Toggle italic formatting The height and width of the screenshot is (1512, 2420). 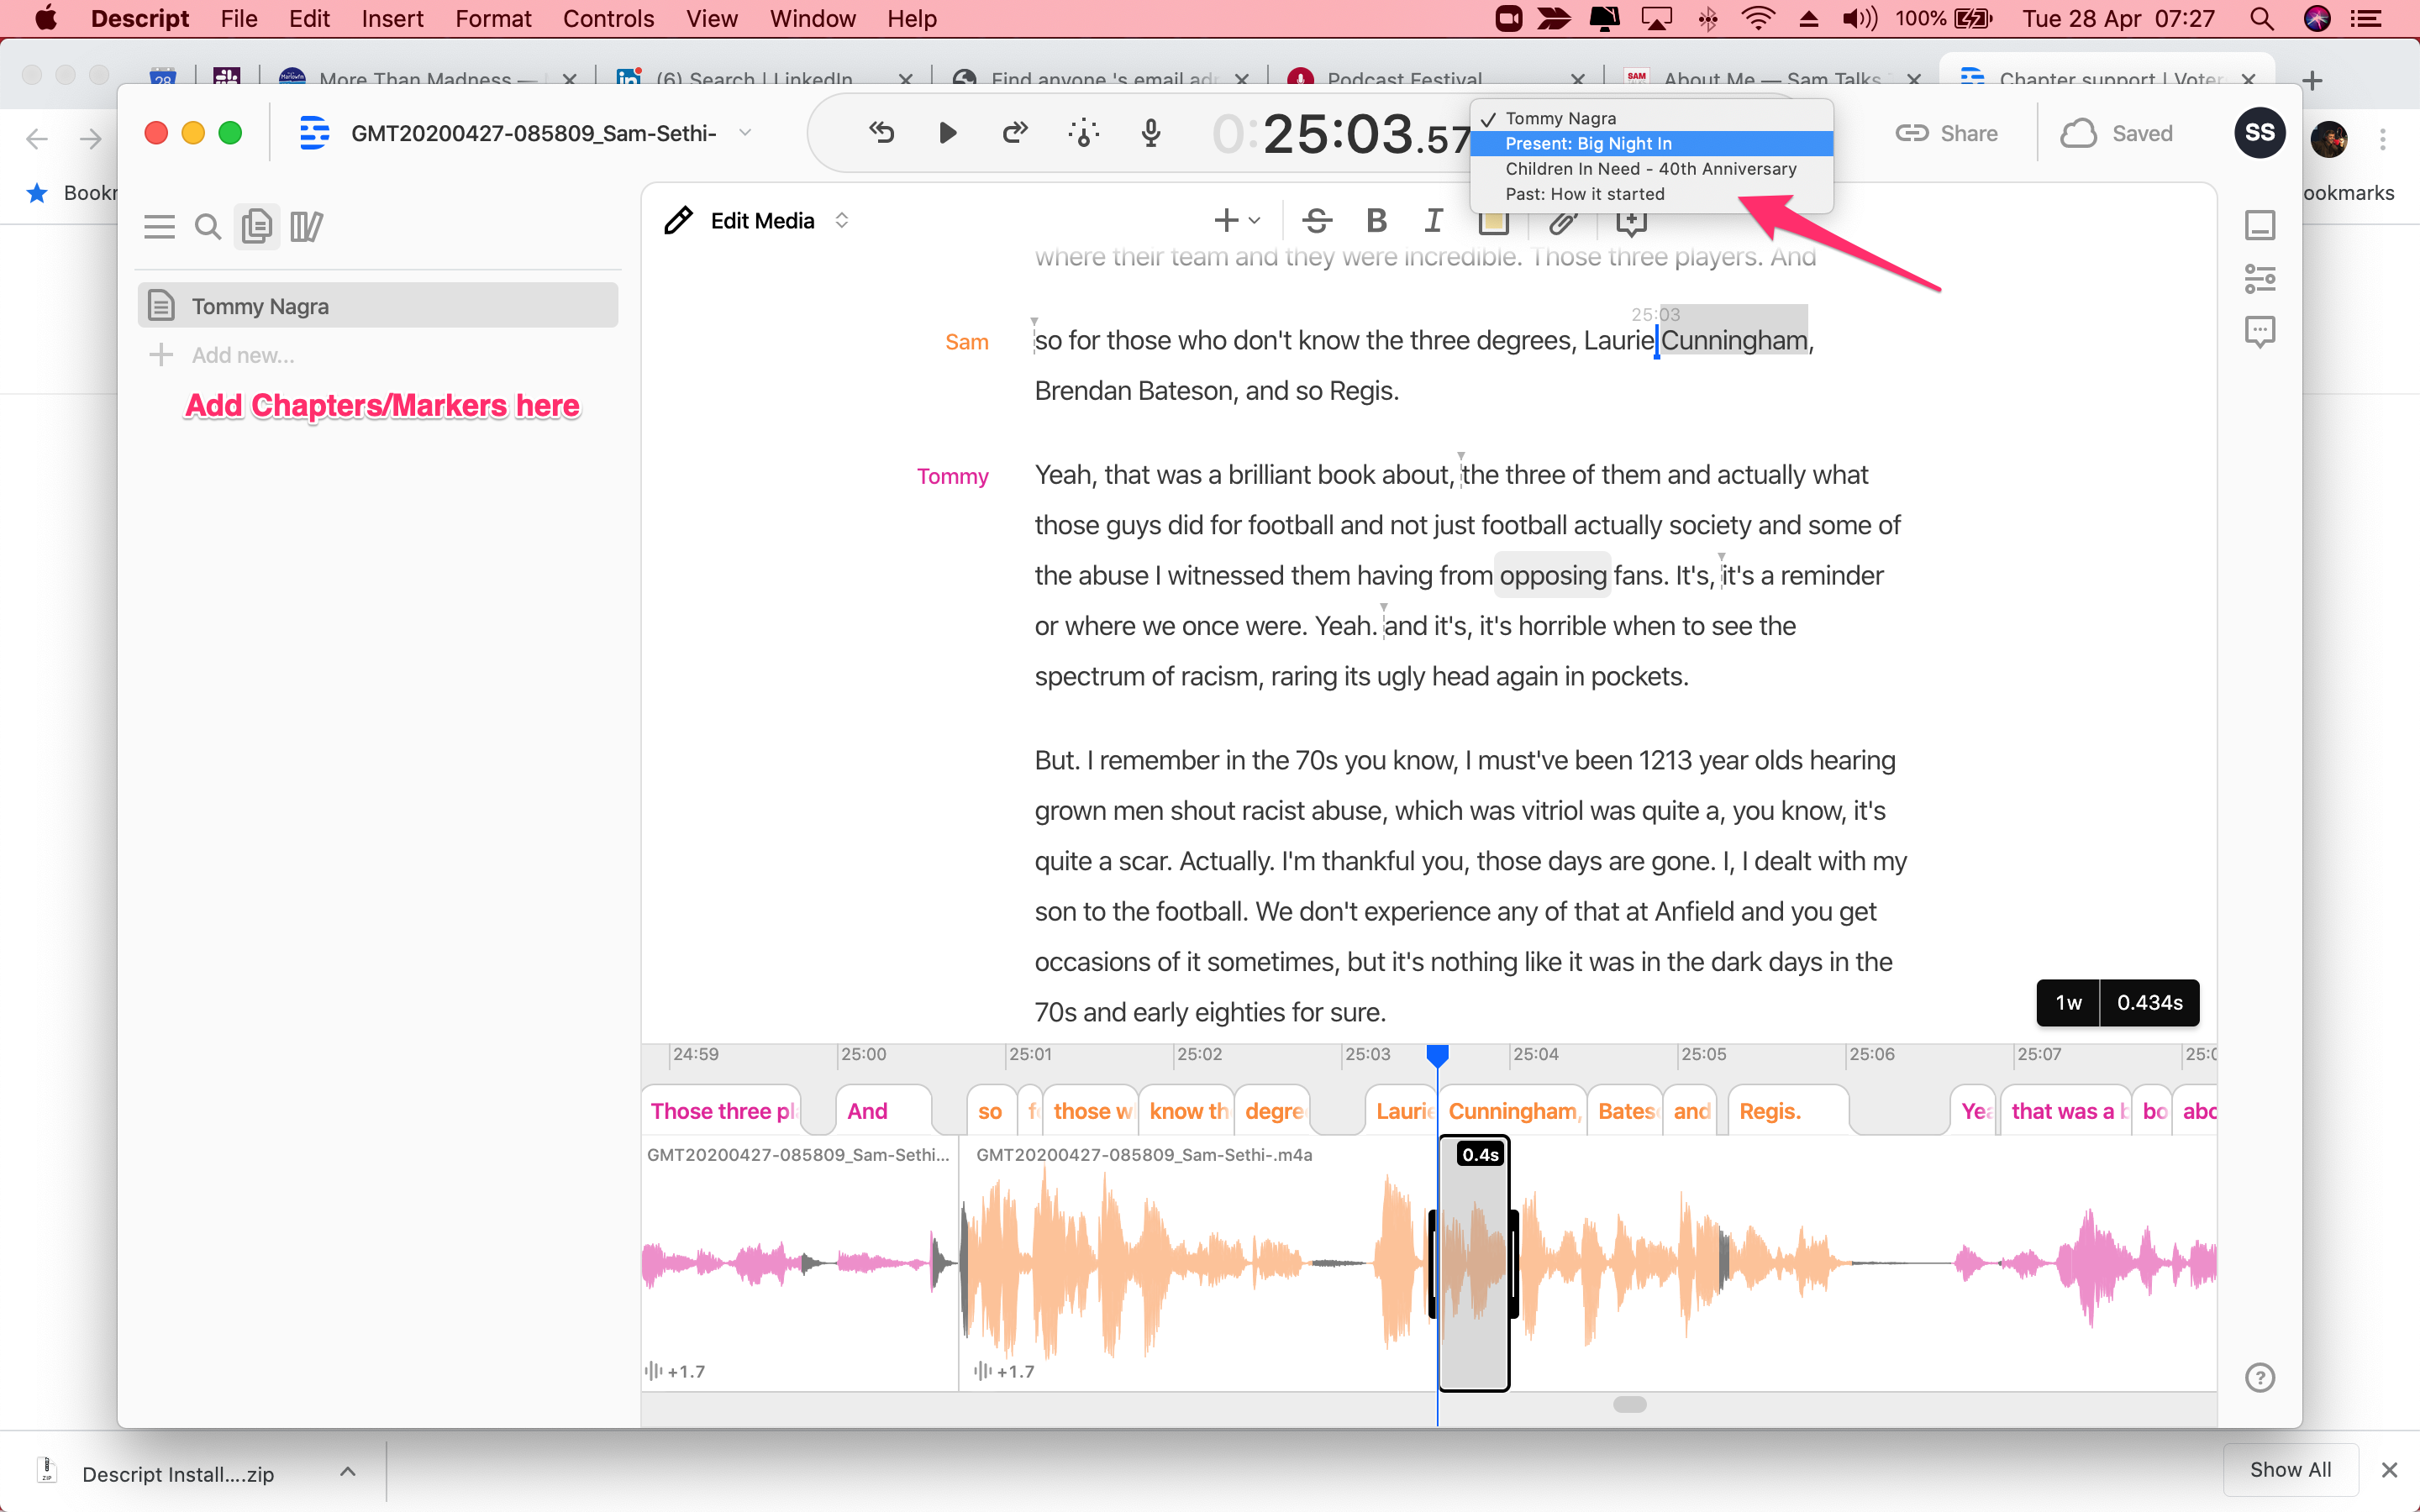coord(1434,220)
